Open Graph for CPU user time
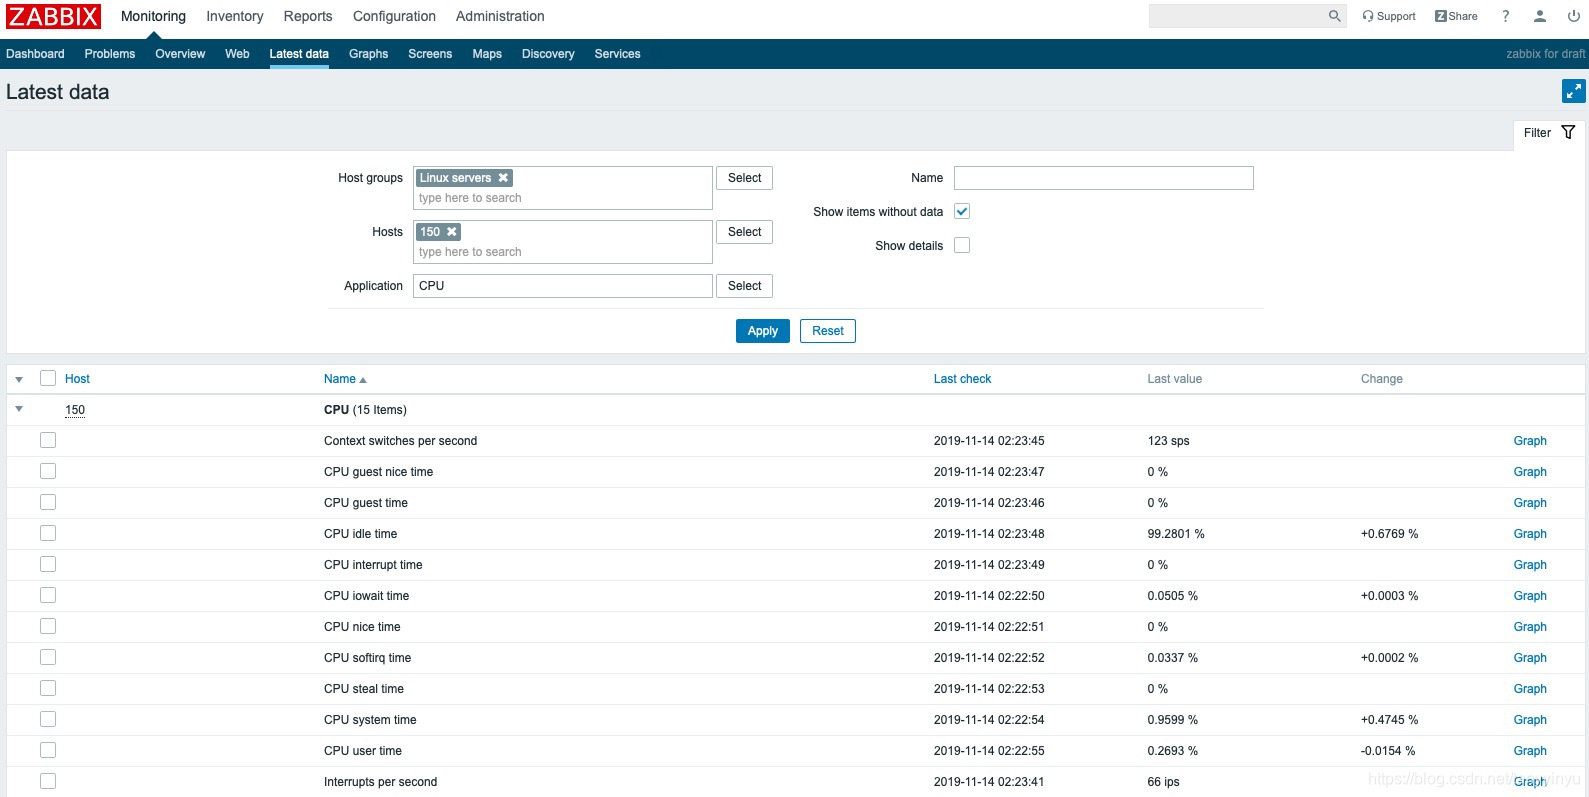Viewport: 1589px width, 797px height. pos(1530,751)
